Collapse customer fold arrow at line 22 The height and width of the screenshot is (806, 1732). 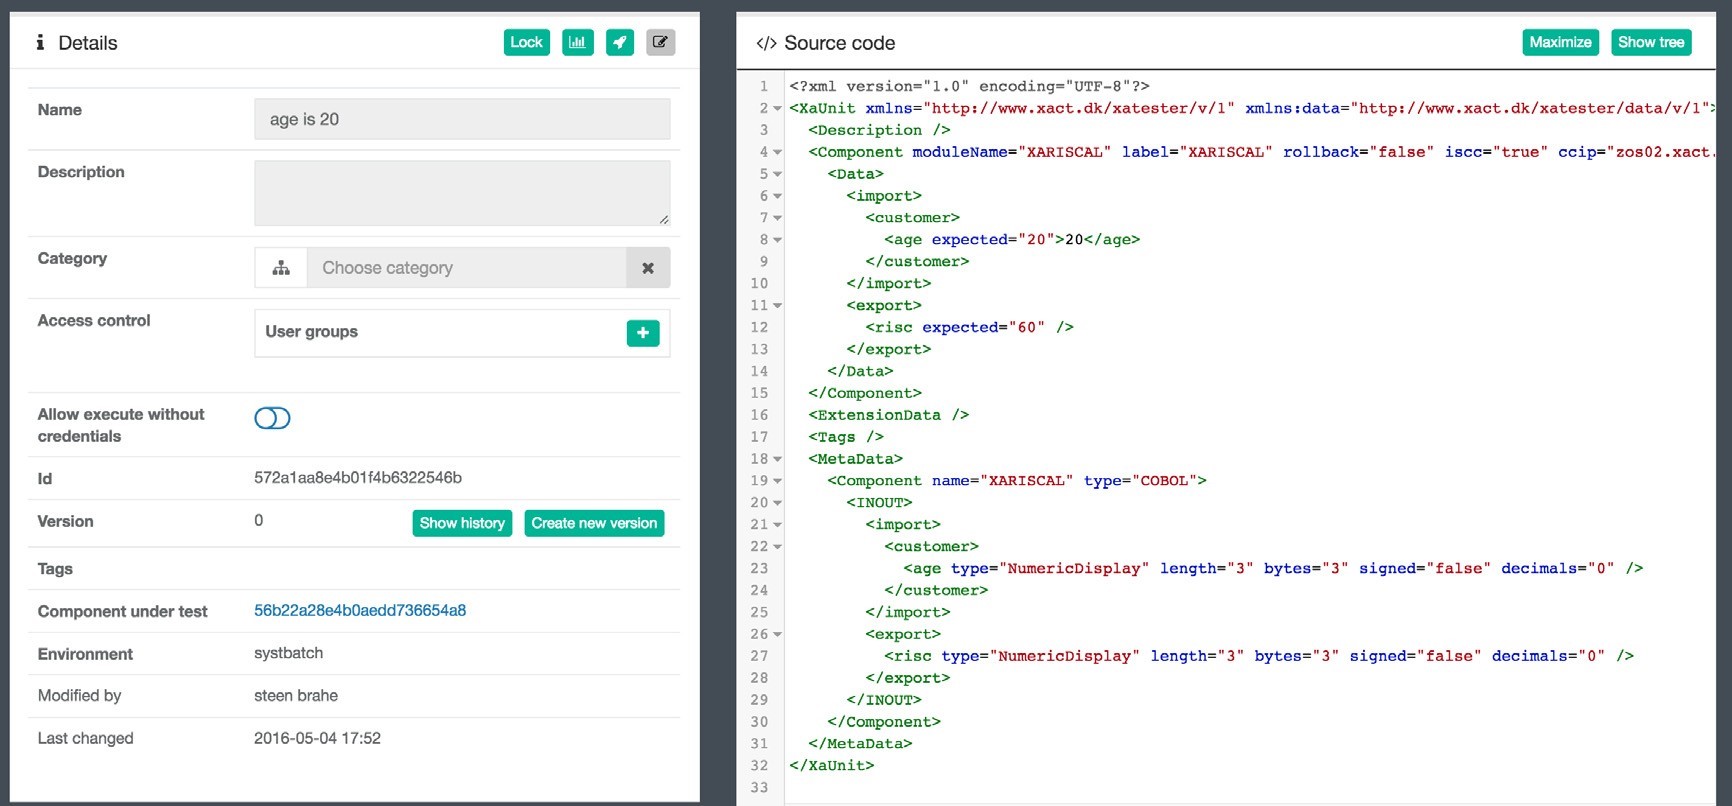[x=777, y=547]
